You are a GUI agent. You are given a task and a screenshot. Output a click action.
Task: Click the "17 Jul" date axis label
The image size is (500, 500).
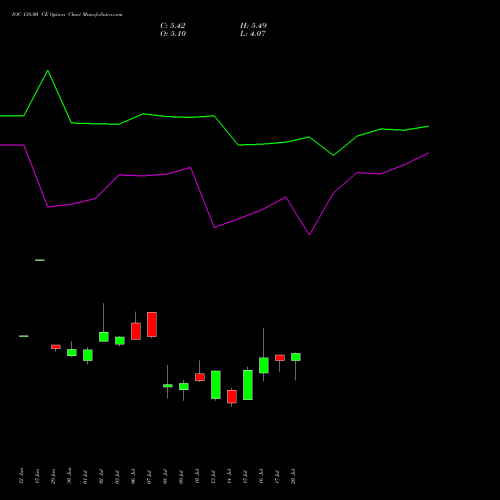click(x=278, y=477)
